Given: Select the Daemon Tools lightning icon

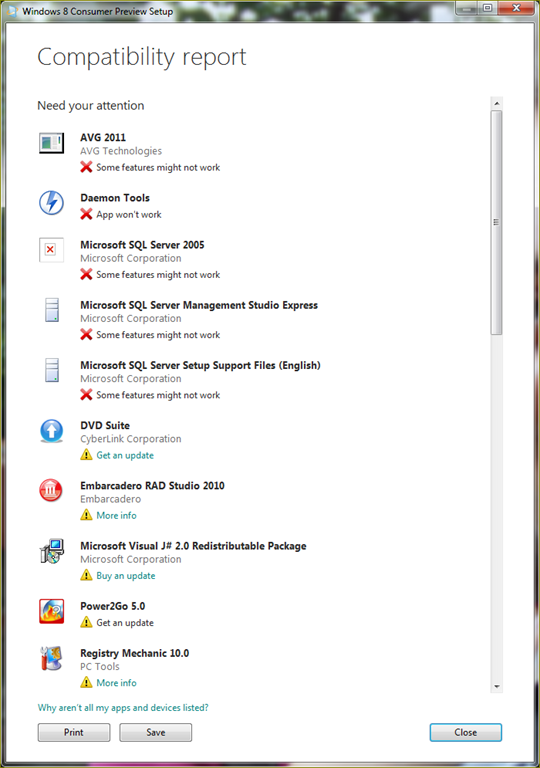Looking at the screenshot, I should [51, 202].
